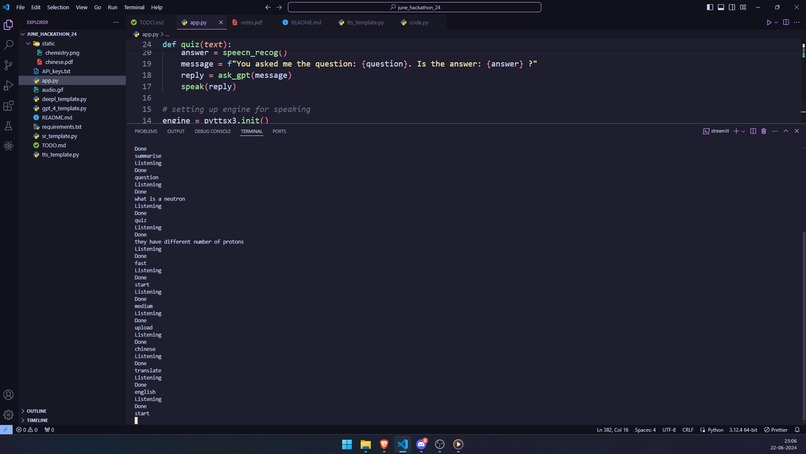Switch to the OUTPUT panel tab
Viewport: 806px width, 454px height.
pos(176,131)
